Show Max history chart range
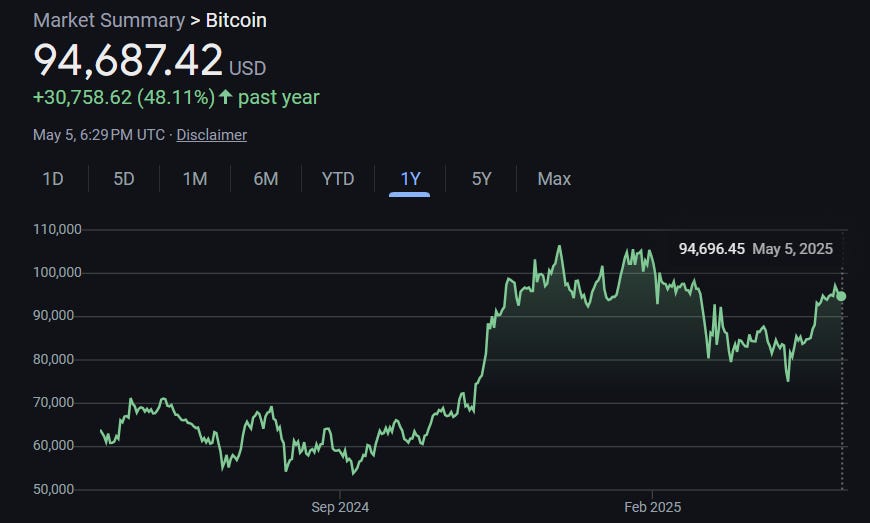 tap(554, 179)
